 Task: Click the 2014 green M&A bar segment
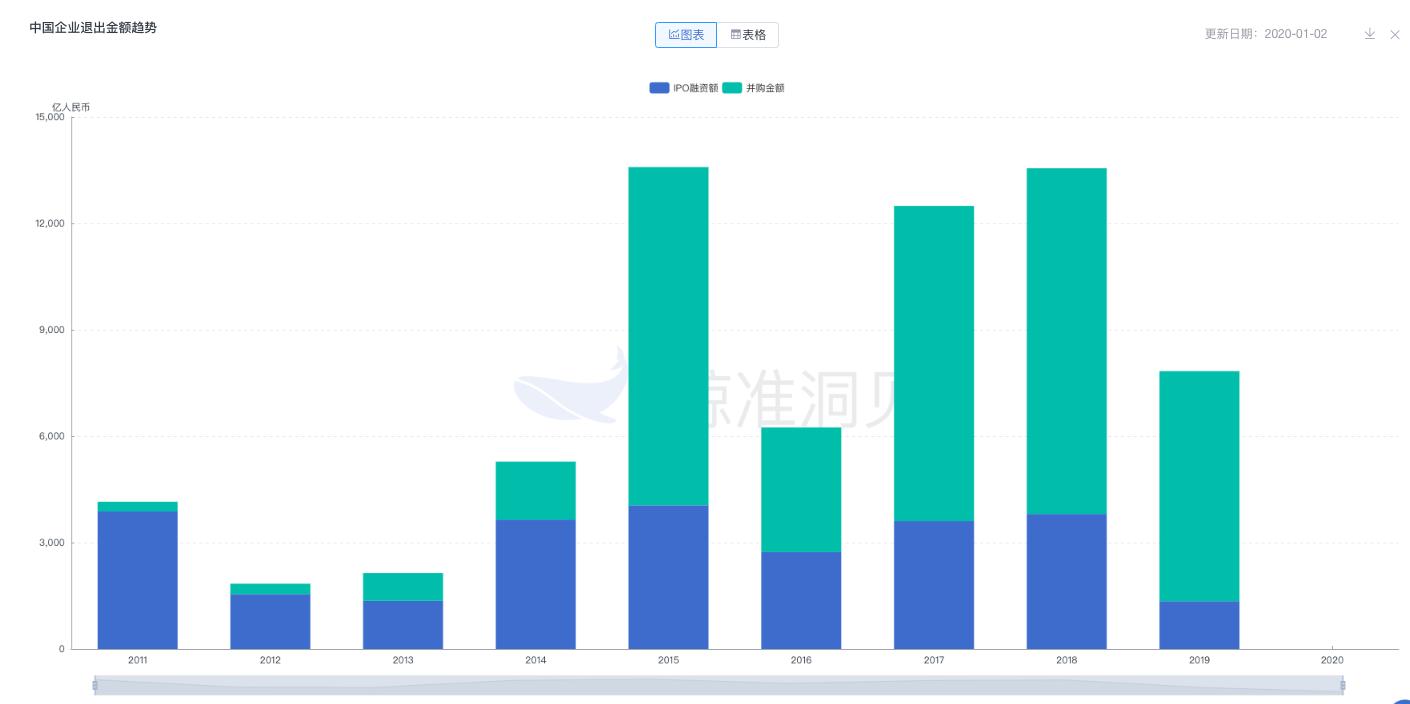[536, 491]
